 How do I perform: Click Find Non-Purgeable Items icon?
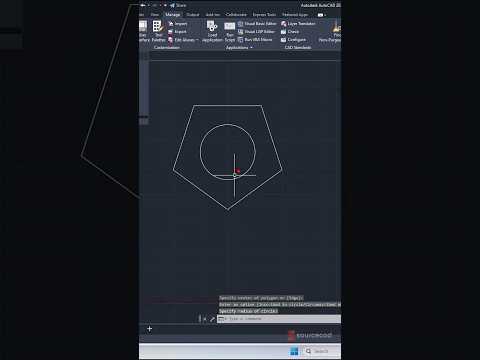(336, 27)
